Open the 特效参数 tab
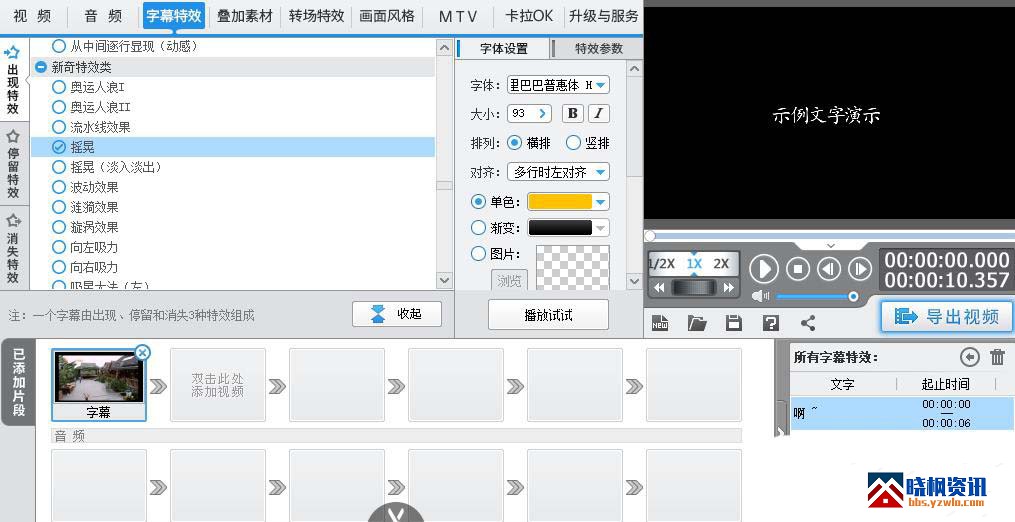 (x=599, y=49)
